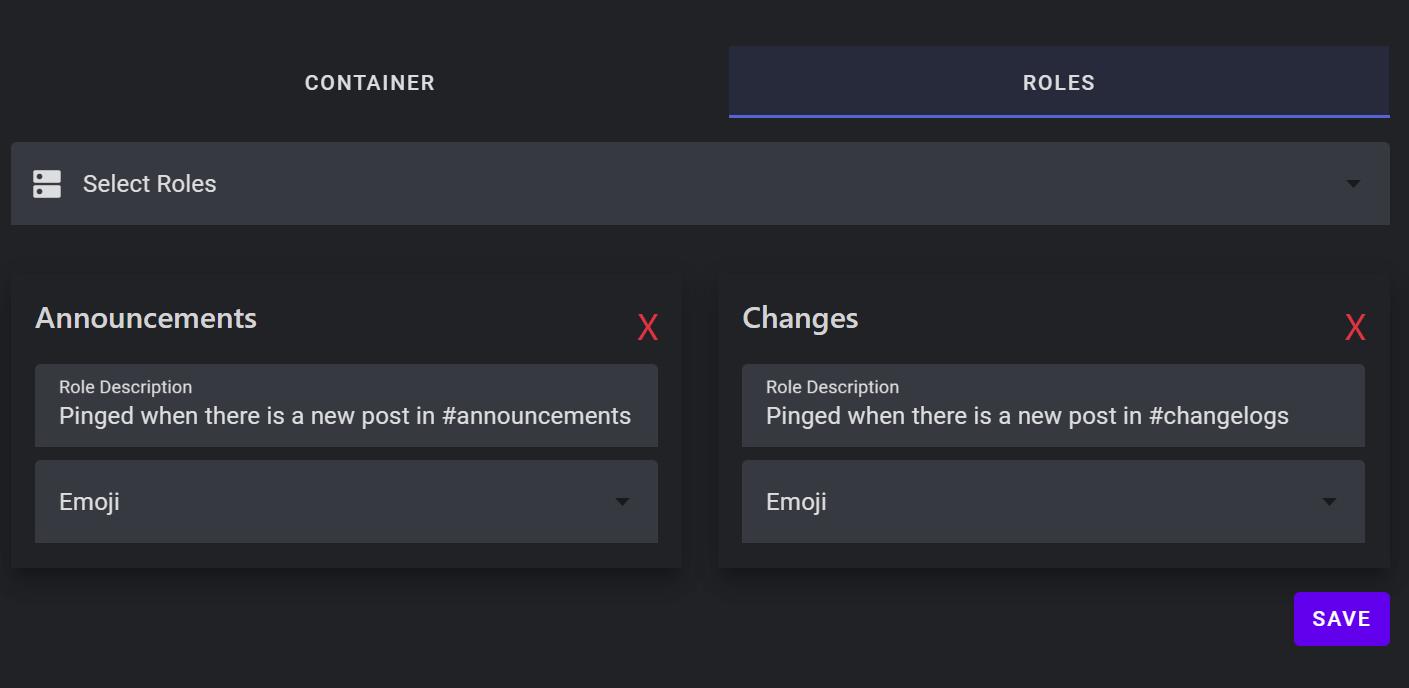Click the chevron at the end of Select Roles
Image resolution: width=1409 pixels, height=688 pixels.
[x=1353, y=183]
